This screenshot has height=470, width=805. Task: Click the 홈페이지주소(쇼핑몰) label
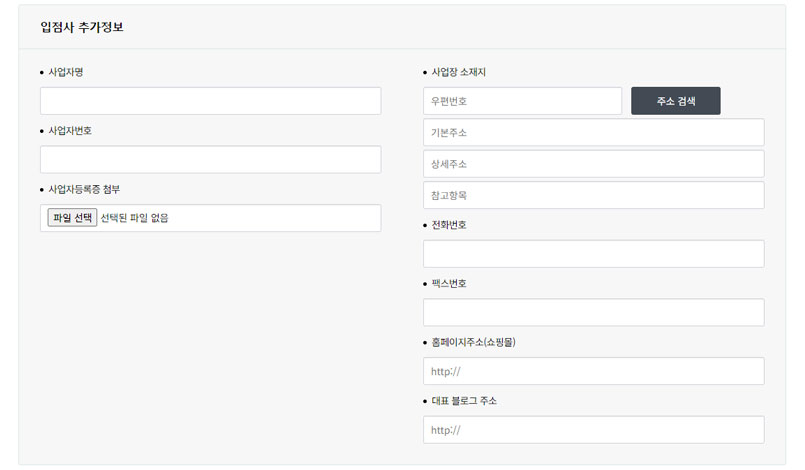[473, 342]
